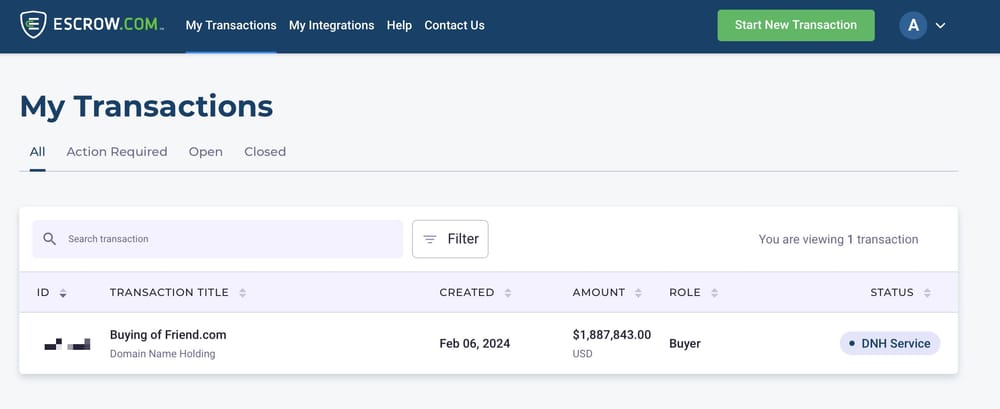Open My Integrations menu
Viewport: 1000px width, 409px height.
(x=331, y=25)
